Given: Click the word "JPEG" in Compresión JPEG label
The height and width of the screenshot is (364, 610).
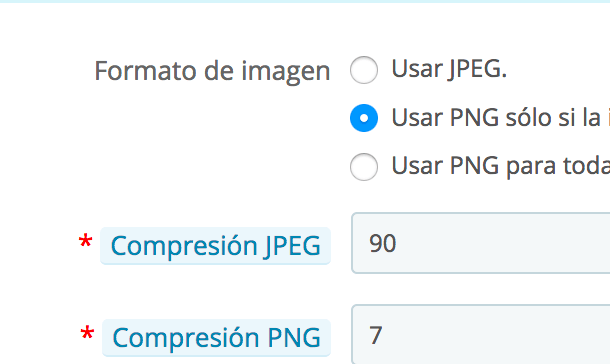Looking at the screenshot, I should (x=292, y=246).
